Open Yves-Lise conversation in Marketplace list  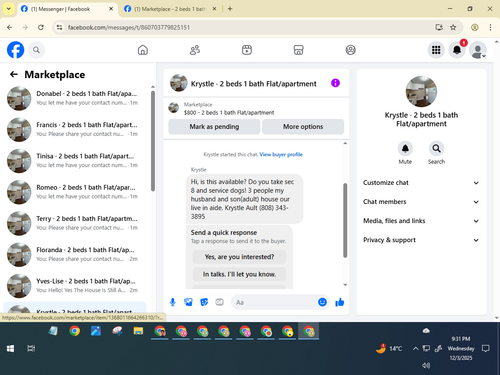click(75, 286)
